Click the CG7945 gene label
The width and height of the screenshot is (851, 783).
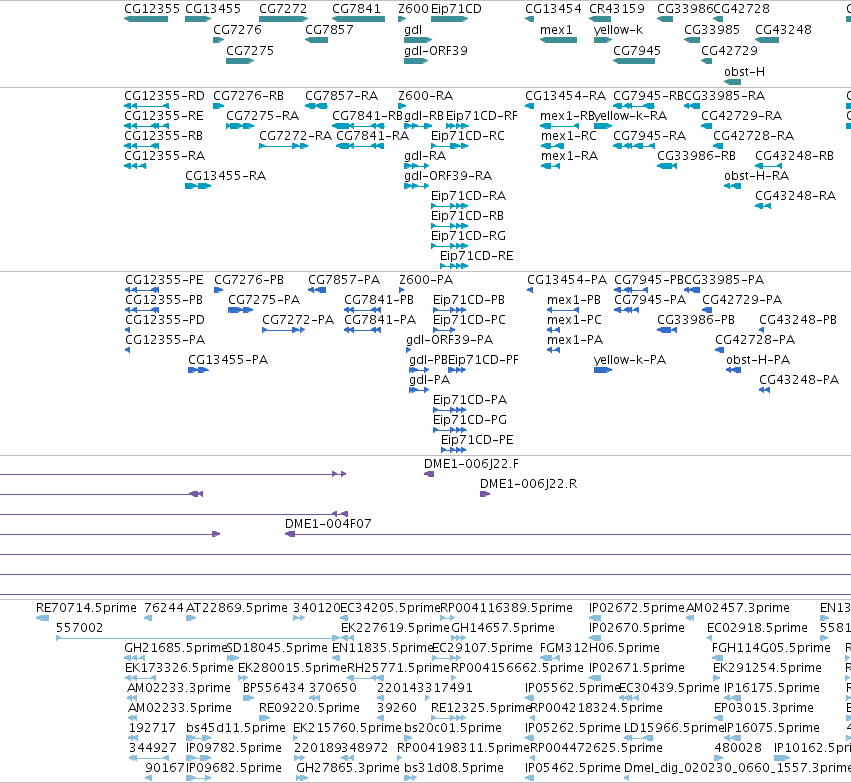pyautogui.click(x=637, y=50)
